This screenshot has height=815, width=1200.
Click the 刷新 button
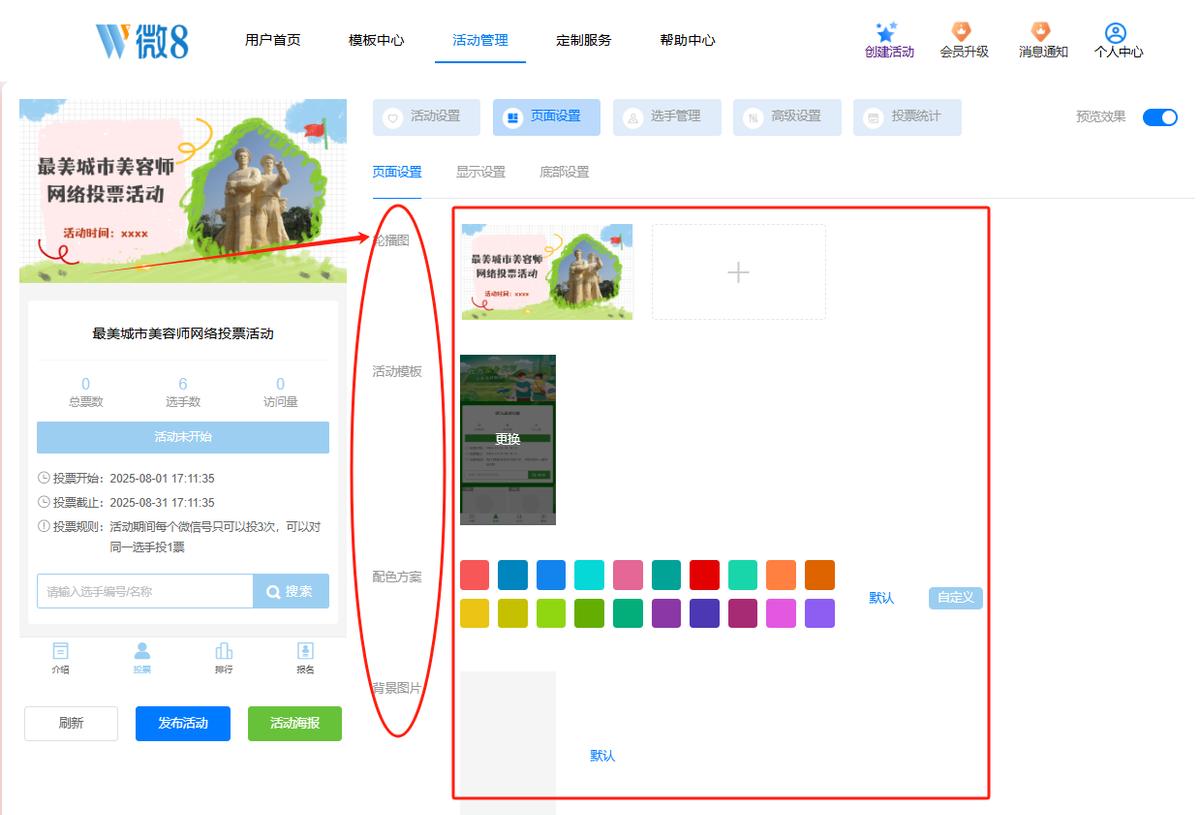[x=71, y=723]
